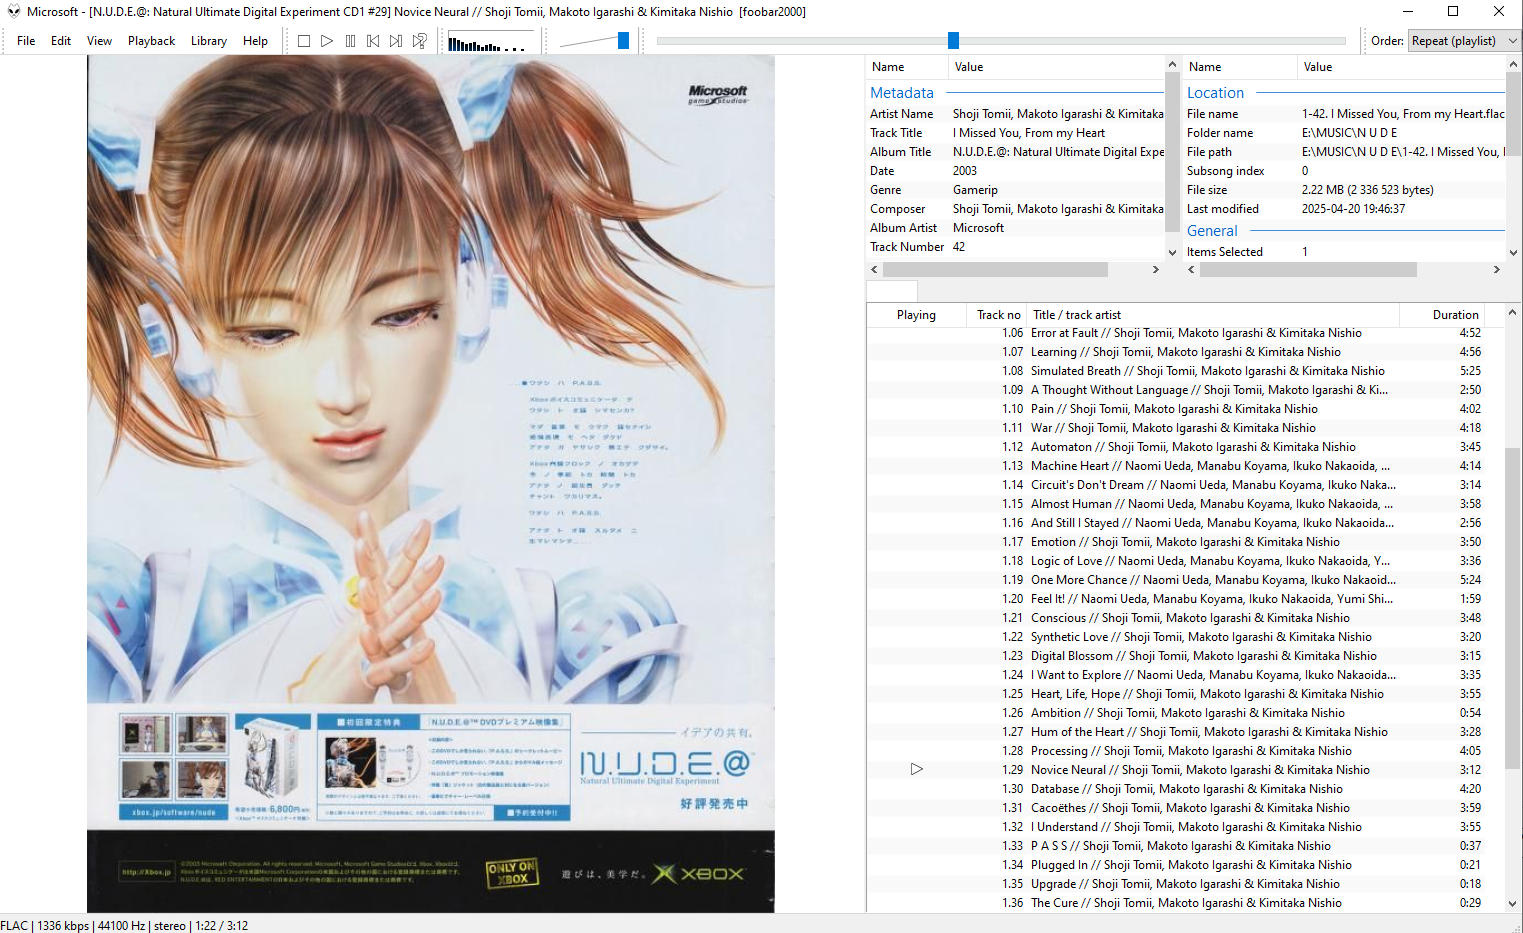Play a random track
The height and width of the screenshot is (933, 1523).
(x=420, y=41)
